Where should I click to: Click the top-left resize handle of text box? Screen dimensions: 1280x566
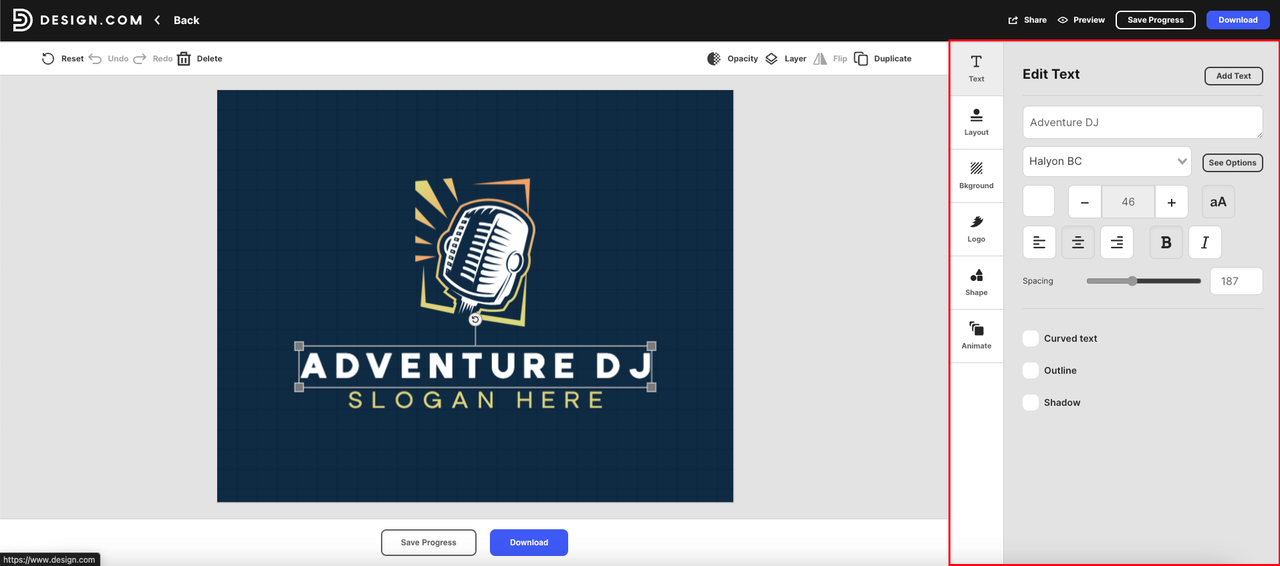(x=299, y=346)
